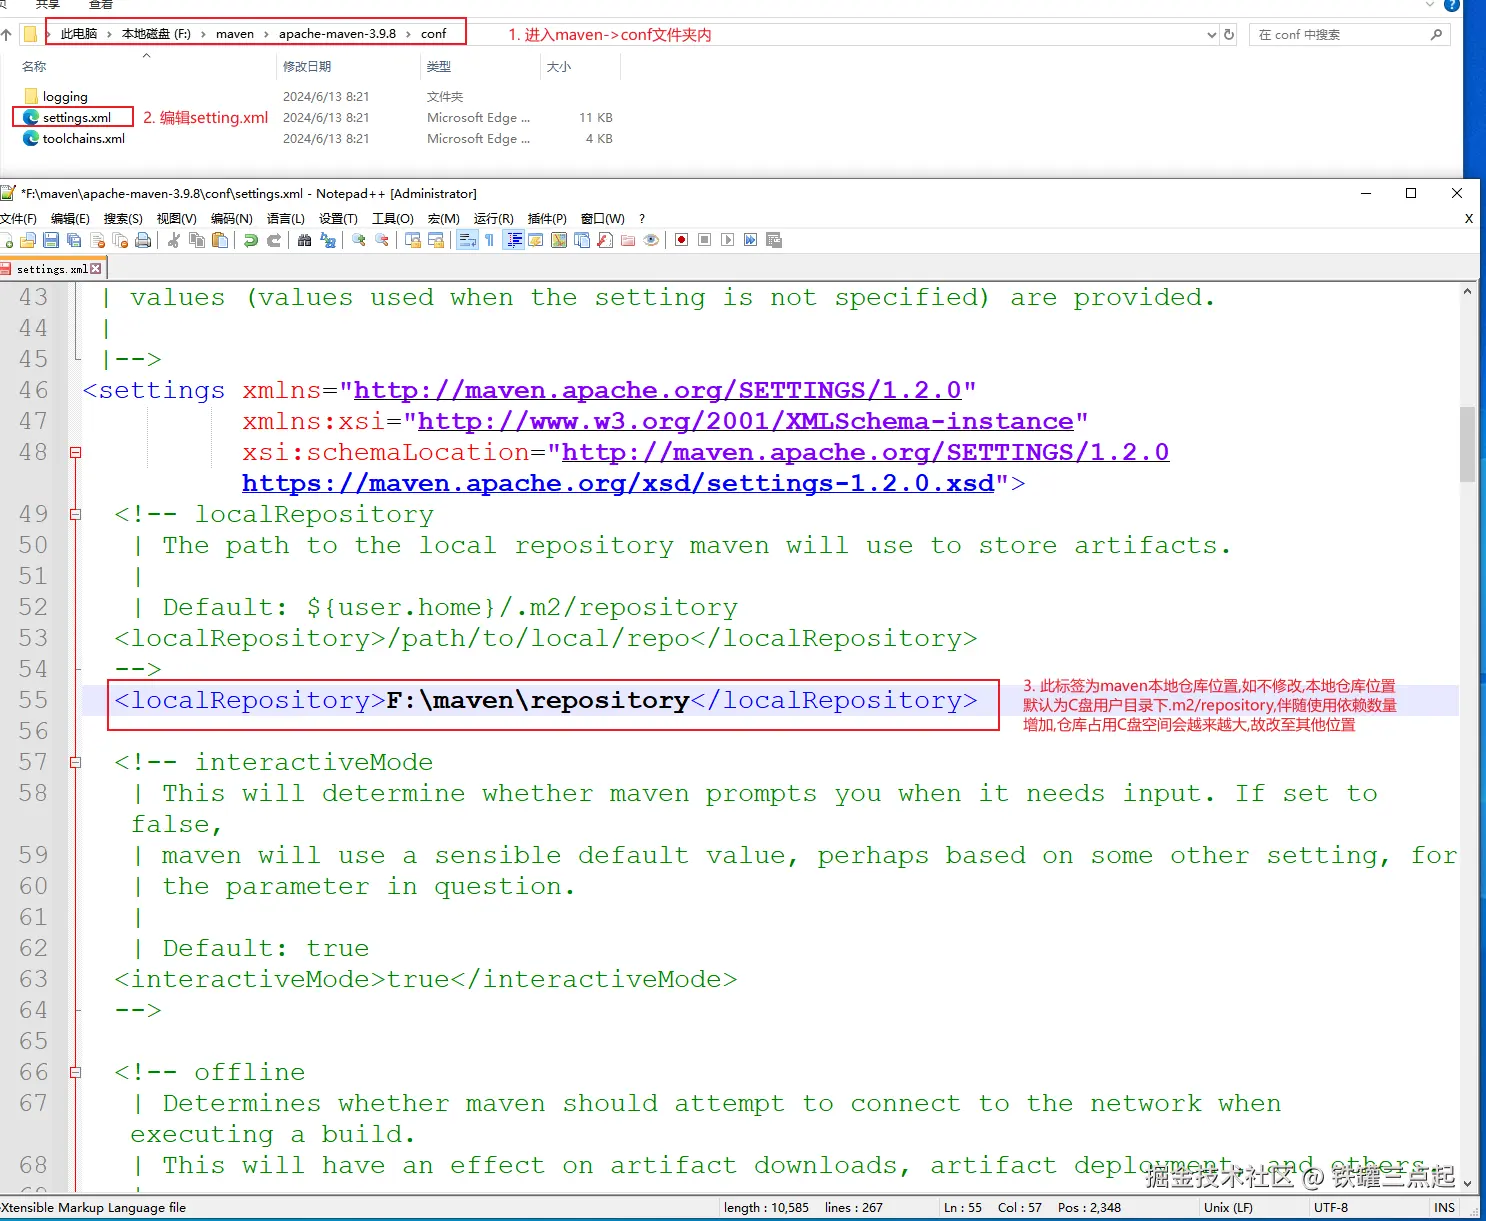Viewport: 1486px width, 1221px height.
Task: Expand chevron after 本地磁盘 (F:) breadcrumb
Action: [203, 34]
